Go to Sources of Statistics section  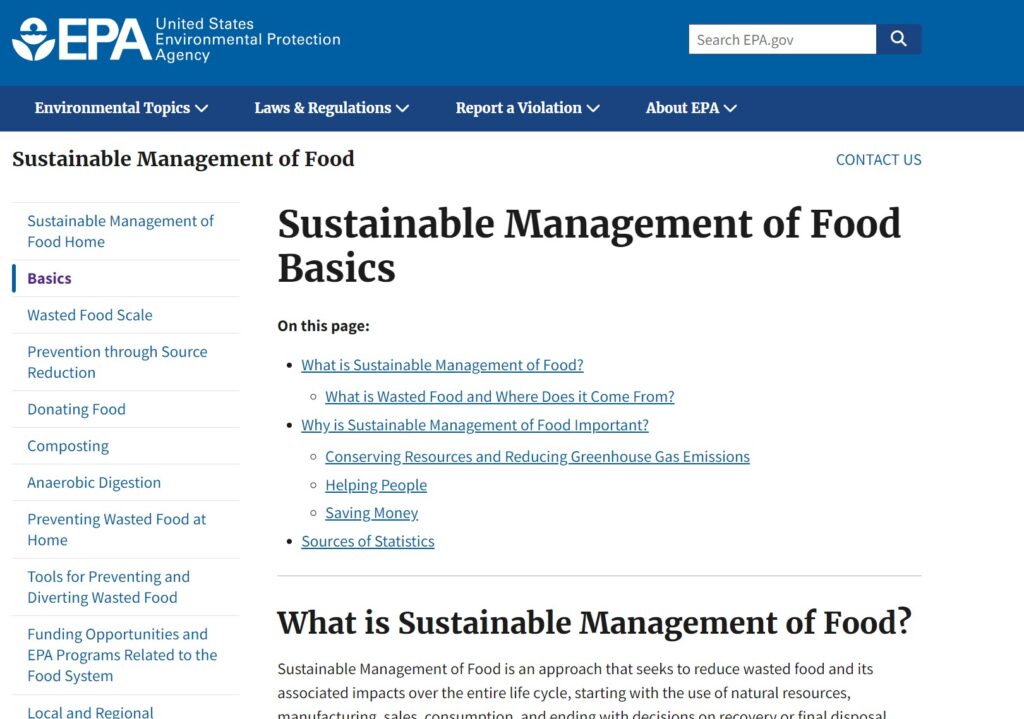[x=368, y=542]
